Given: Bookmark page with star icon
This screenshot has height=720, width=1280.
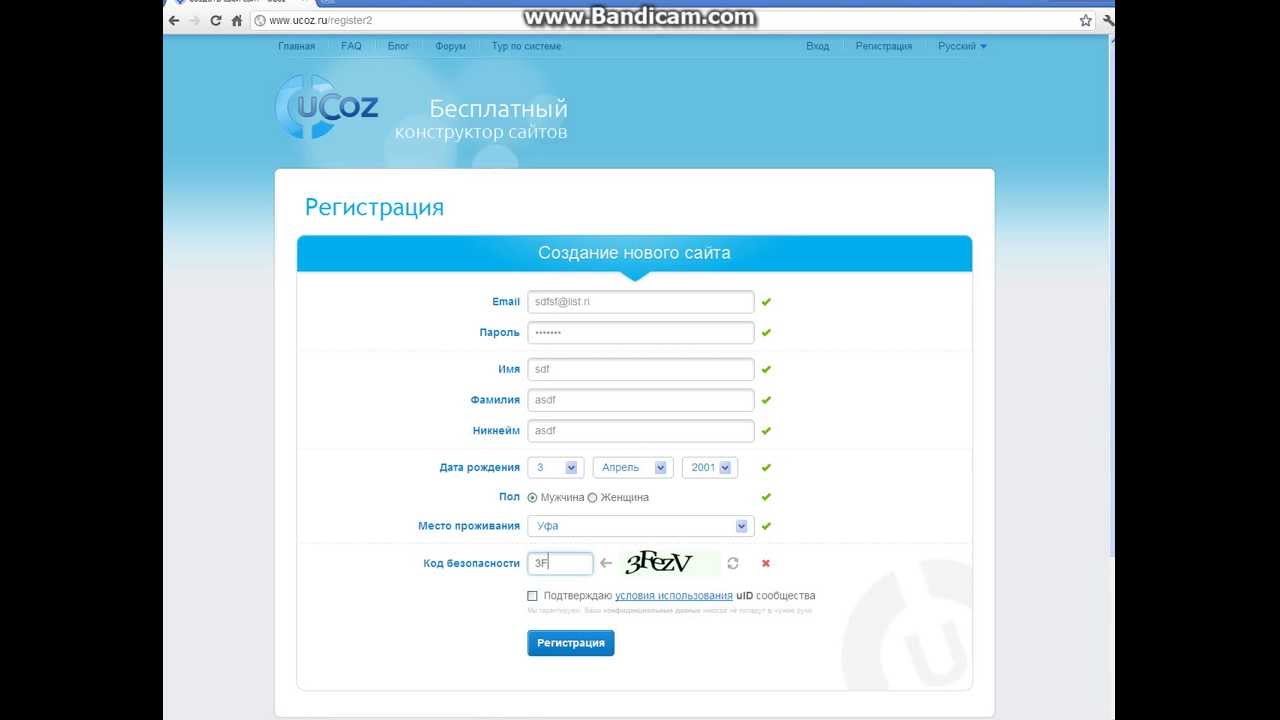Looking at the screenshot, I should click(1086, 20).
